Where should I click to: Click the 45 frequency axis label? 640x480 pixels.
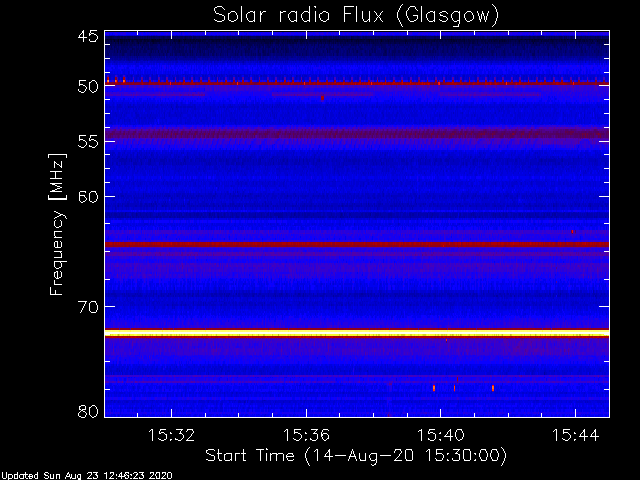point(88,36)
